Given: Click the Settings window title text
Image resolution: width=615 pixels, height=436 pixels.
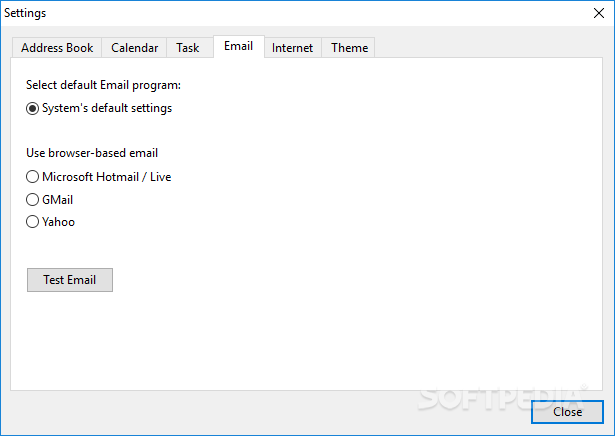Looking at the screenshot, I should pos(25,13).
